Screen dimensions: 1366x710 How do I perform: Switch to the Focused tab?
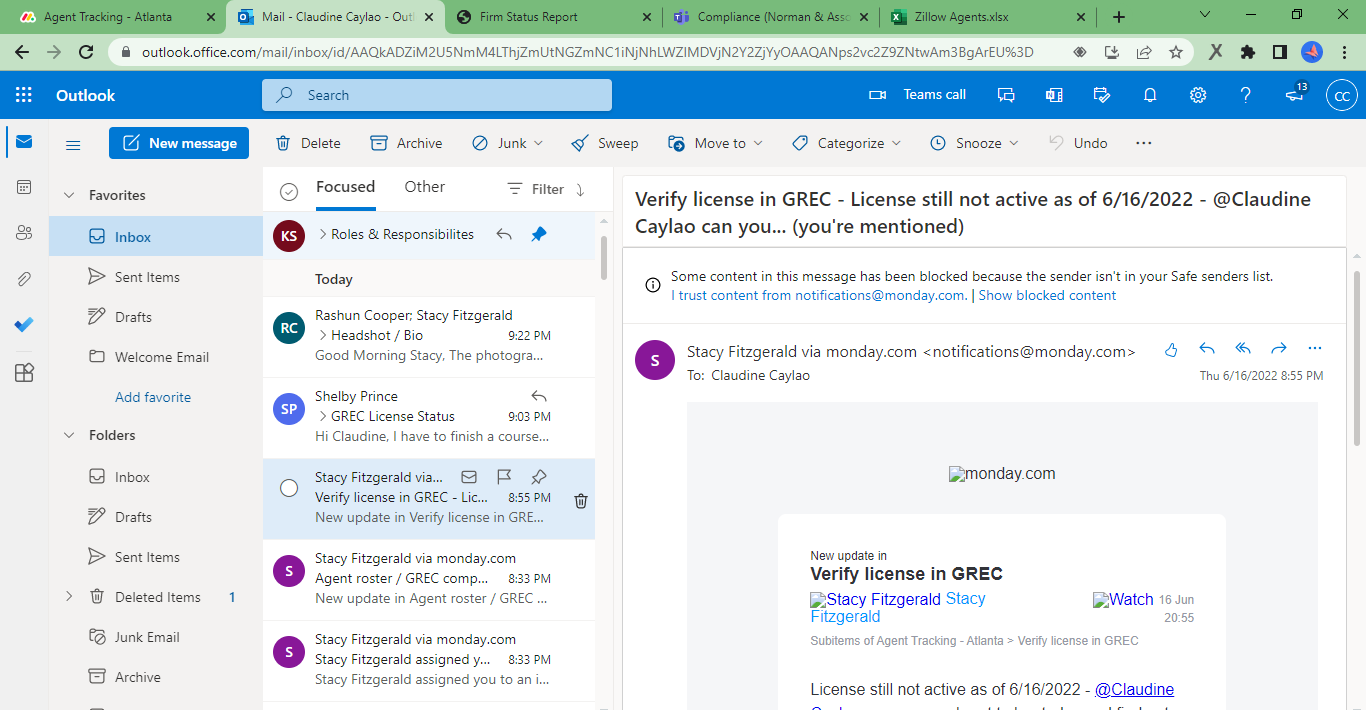coord(345,187)
